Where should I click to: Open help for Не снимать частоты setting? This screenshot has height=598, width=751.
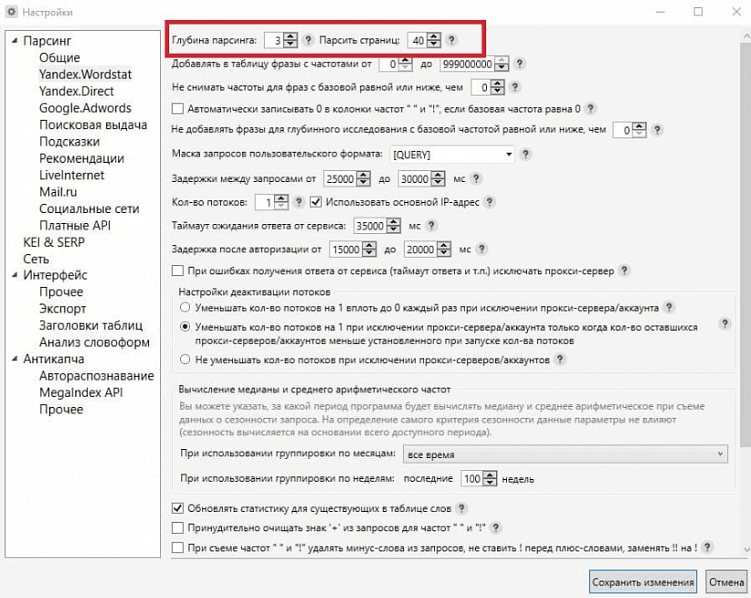coord(515,87)
